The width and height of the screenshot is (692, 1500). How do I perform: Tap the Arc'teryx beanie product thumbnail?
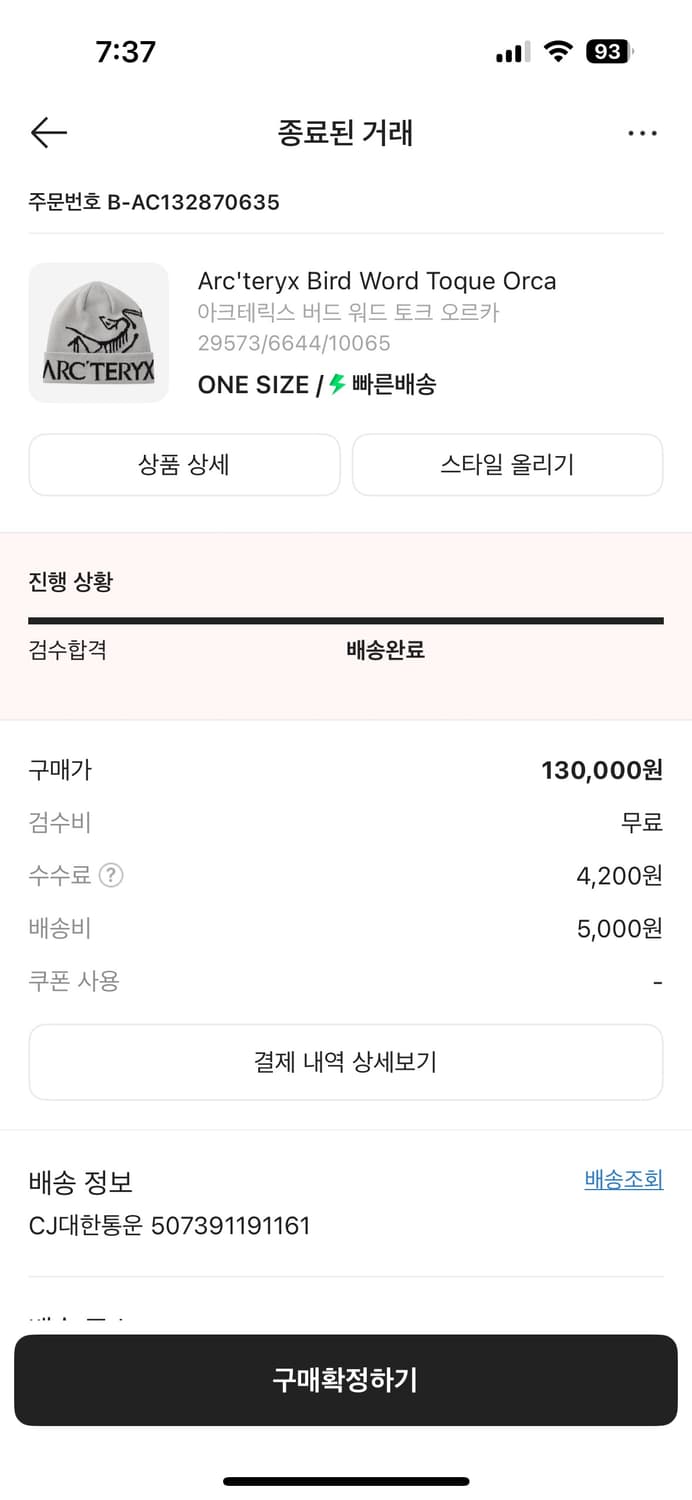(x=98, y=332)
